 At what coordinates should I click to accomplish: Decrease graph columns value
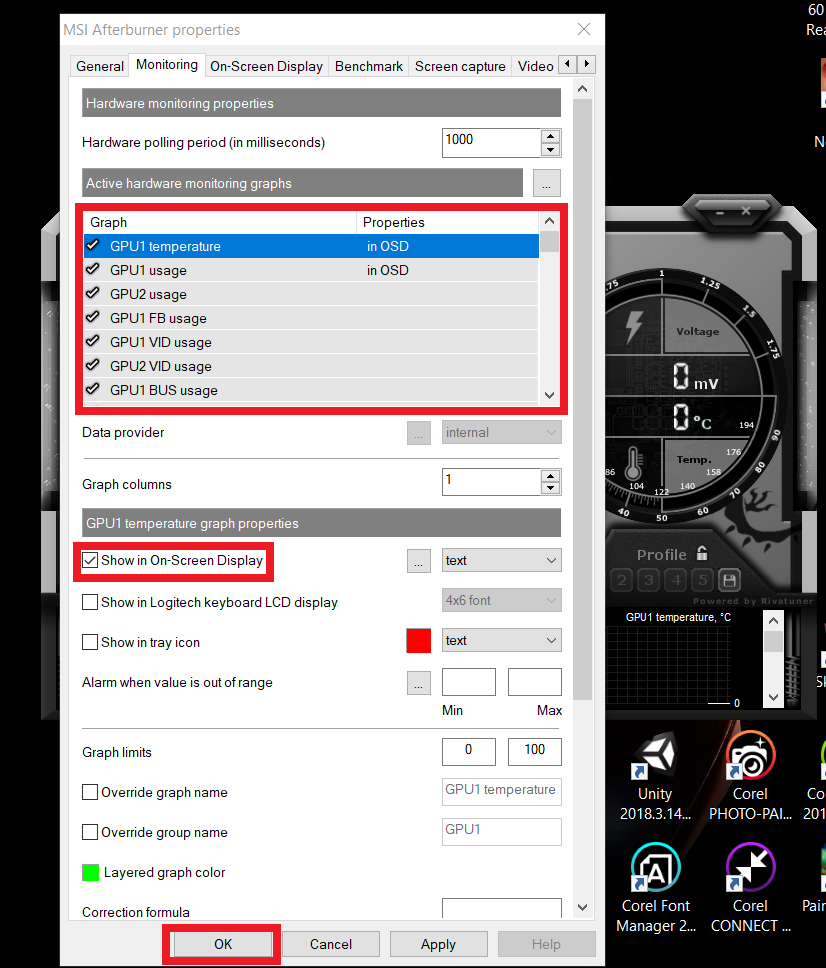(x=550, y=488)
